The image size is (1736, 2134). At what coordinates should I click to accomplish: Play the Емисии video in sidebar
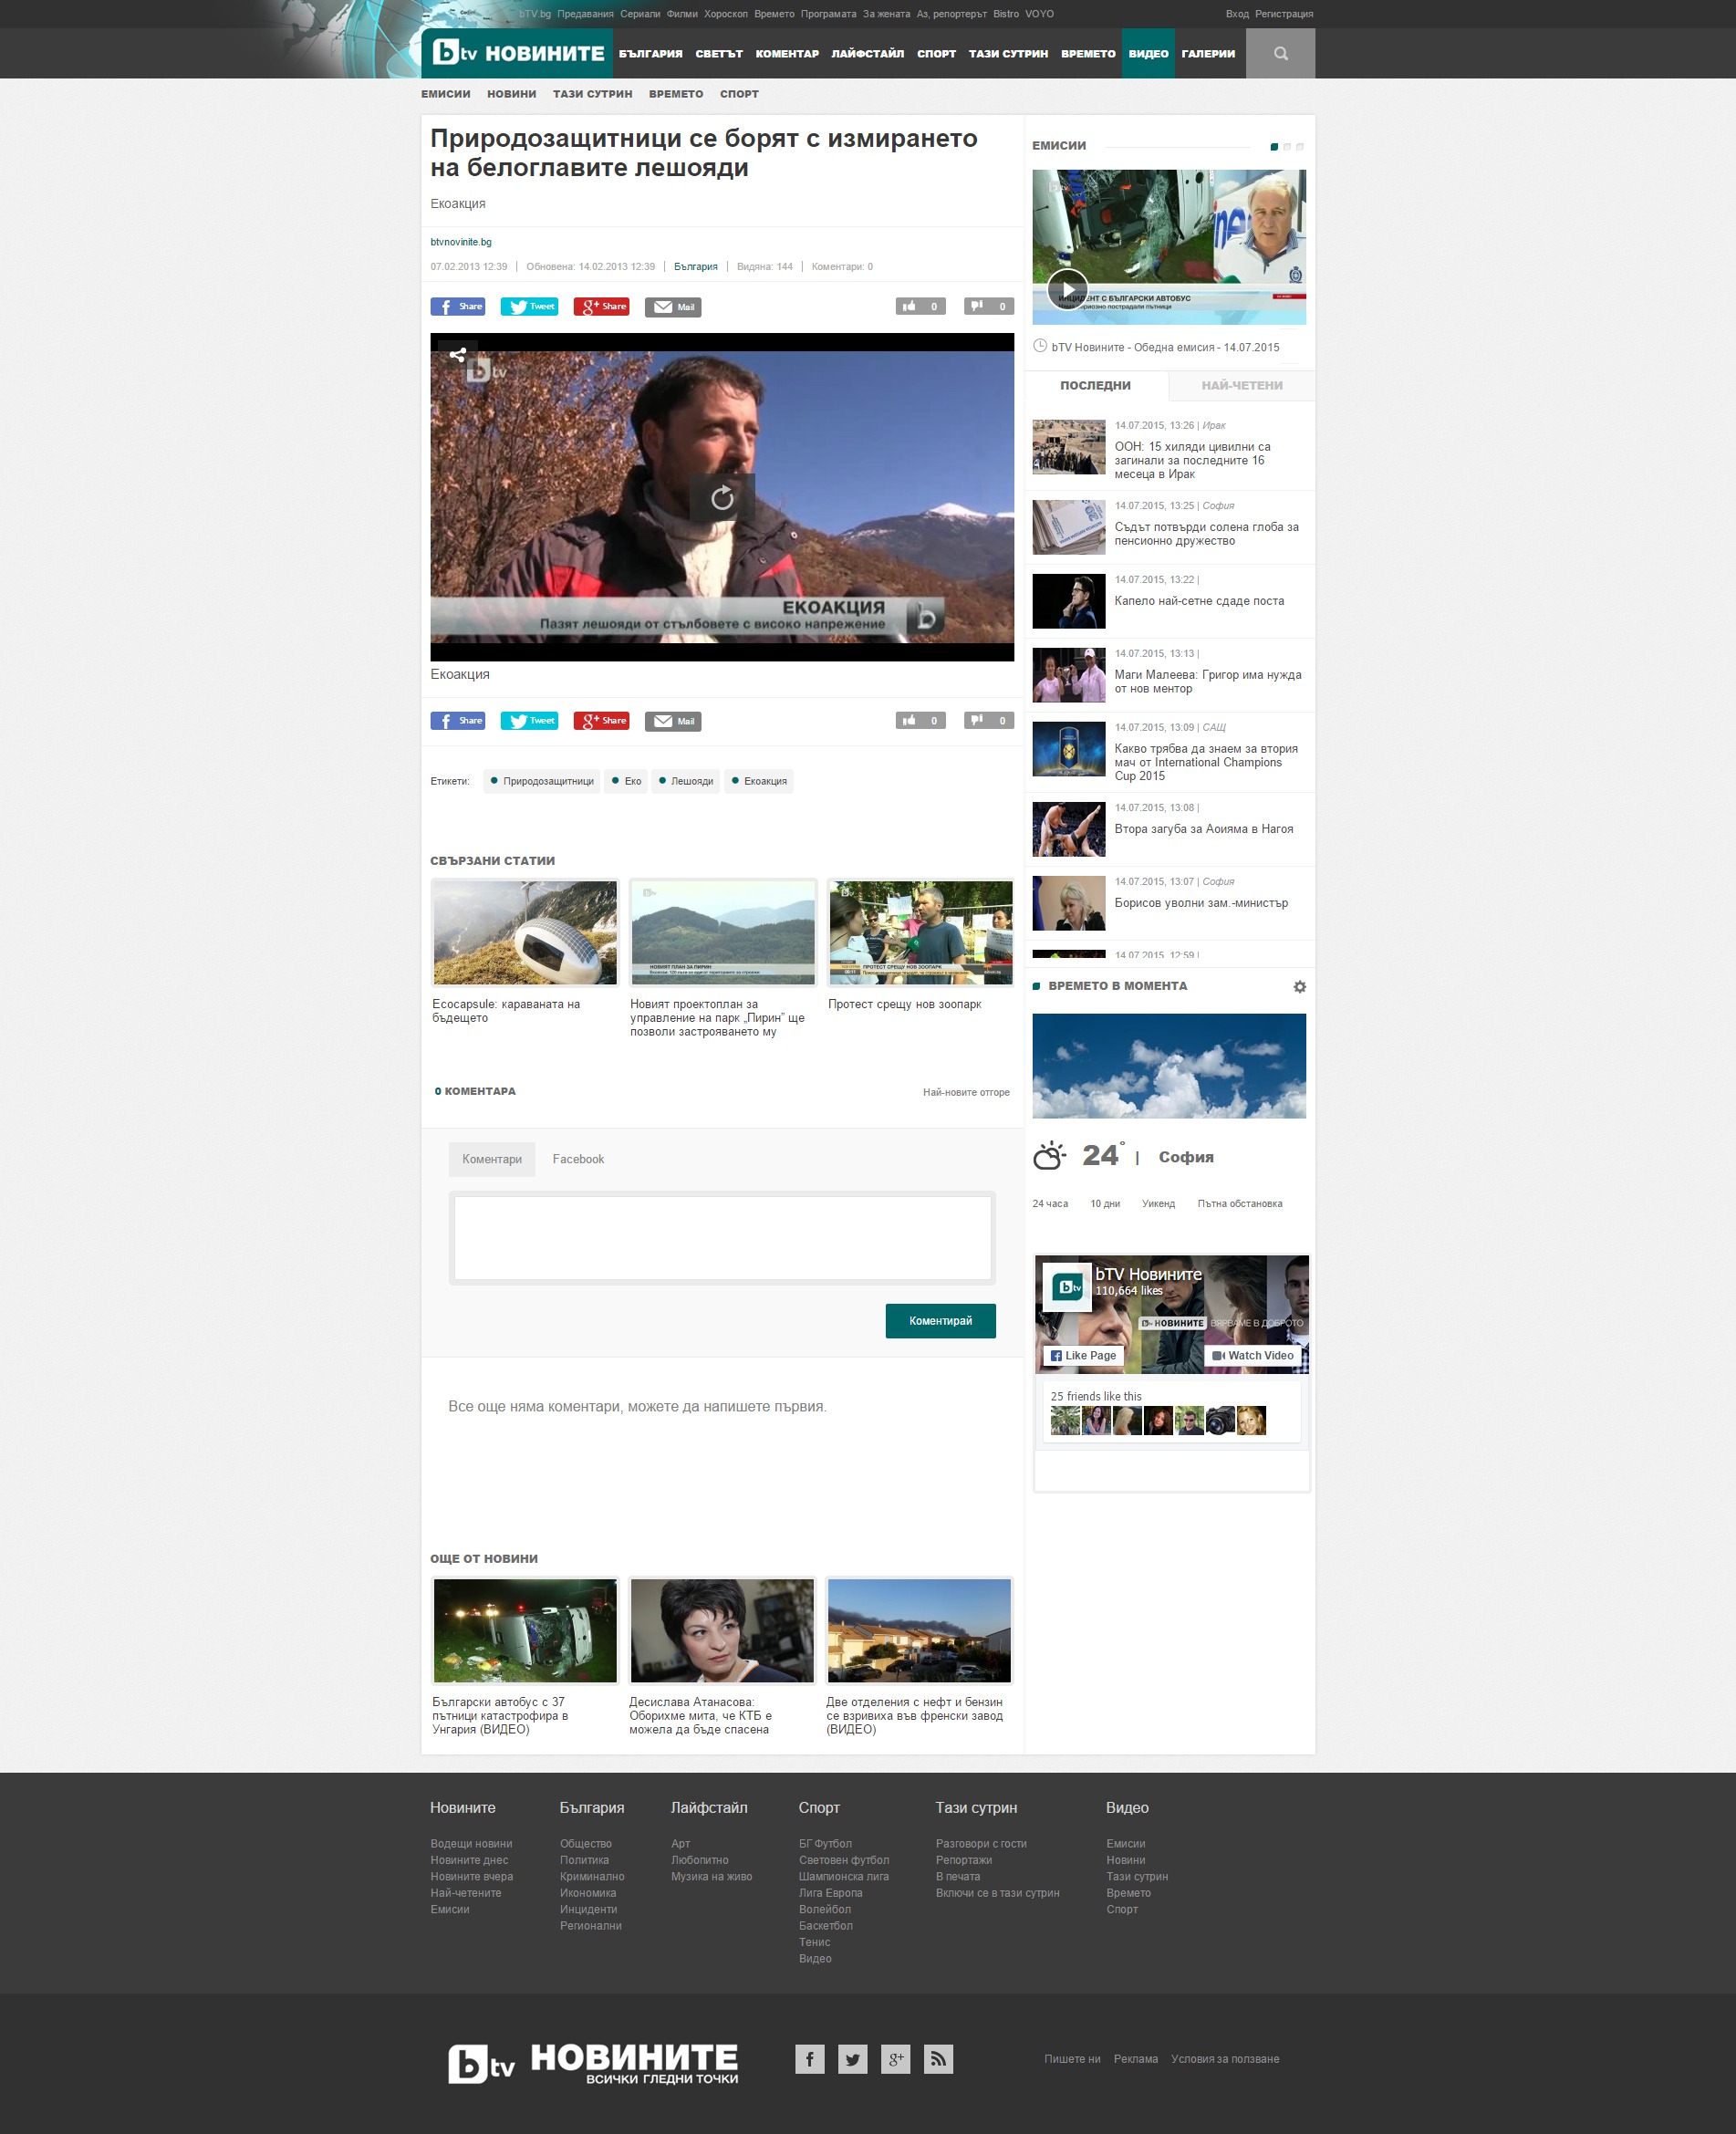tap(1067, 290)
